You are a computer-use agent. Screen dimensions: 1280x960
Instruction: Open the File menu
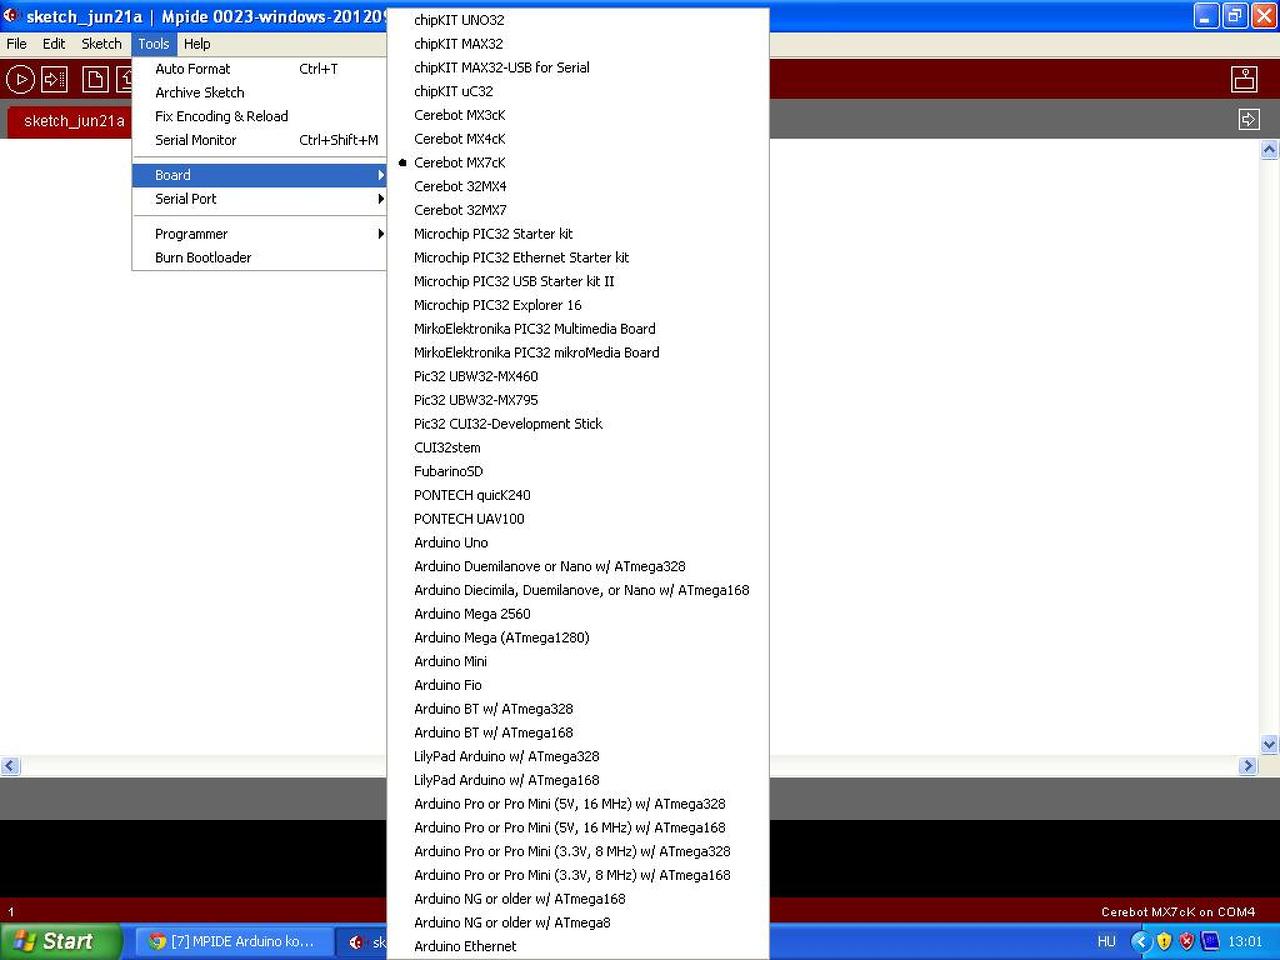coord(17,44)
